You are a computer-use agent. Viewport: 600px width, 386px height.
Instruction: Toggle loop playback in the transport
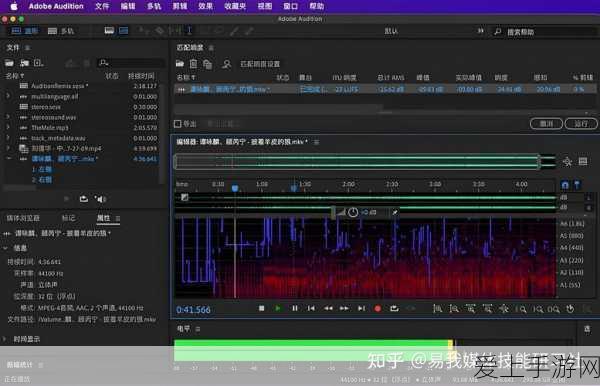pos(394,308)
